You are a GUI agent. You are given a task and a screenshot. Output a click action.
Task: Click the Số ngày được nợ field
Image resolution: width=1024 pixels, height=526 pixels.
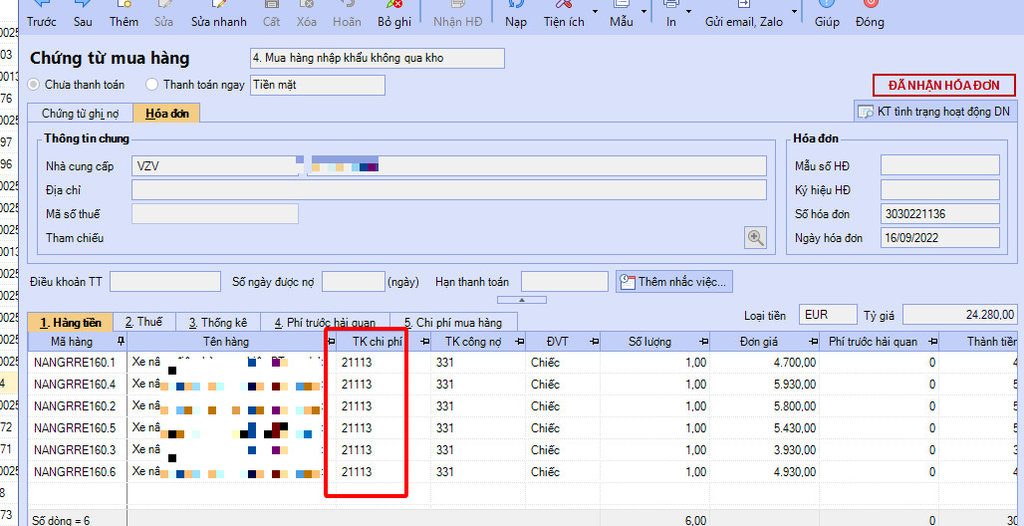[353, 282]
